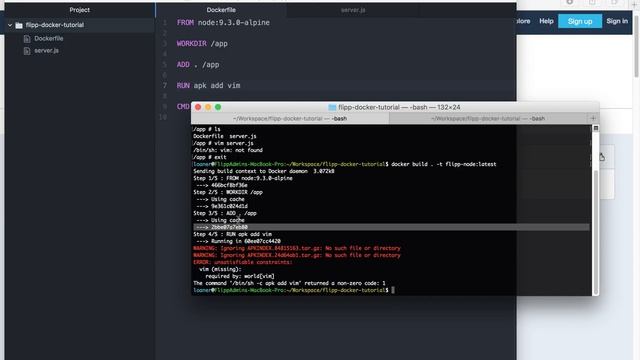The width and height of the screenshot is (640, 360).
Task: Click the Sign up button in browser
Action: click(x=580, y=21)
